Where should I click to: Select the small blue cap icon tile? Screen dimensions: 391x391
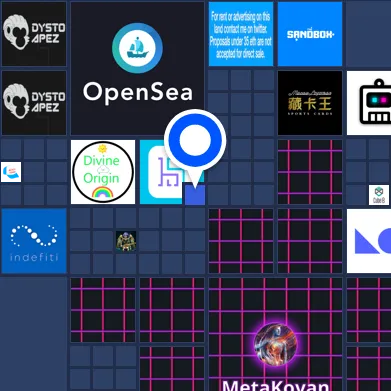coord(11,172)
